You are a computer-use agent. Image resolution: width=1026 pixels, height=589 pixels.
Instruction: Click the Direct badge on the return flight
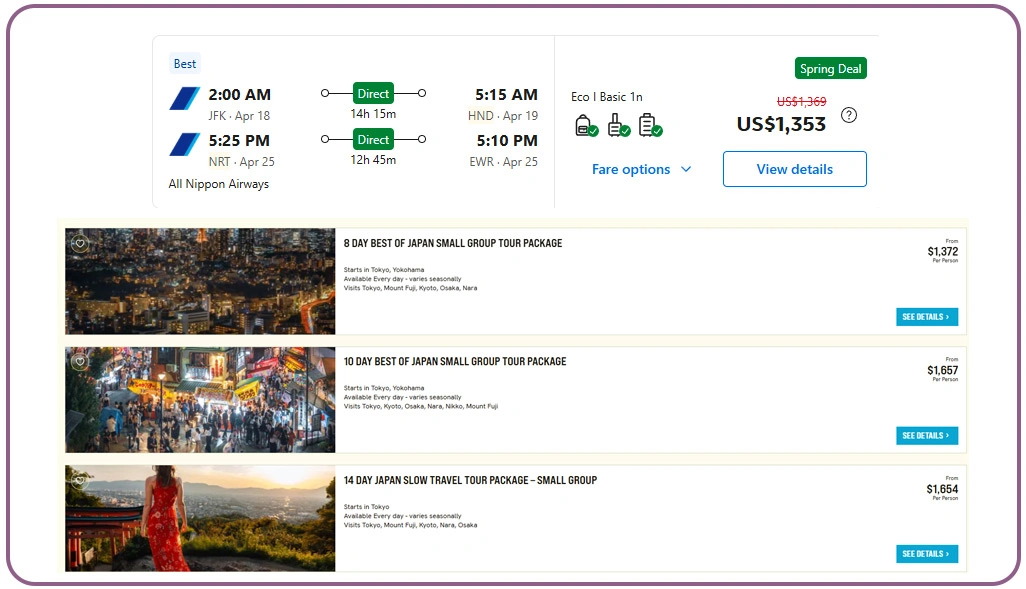tap(373, 140)
